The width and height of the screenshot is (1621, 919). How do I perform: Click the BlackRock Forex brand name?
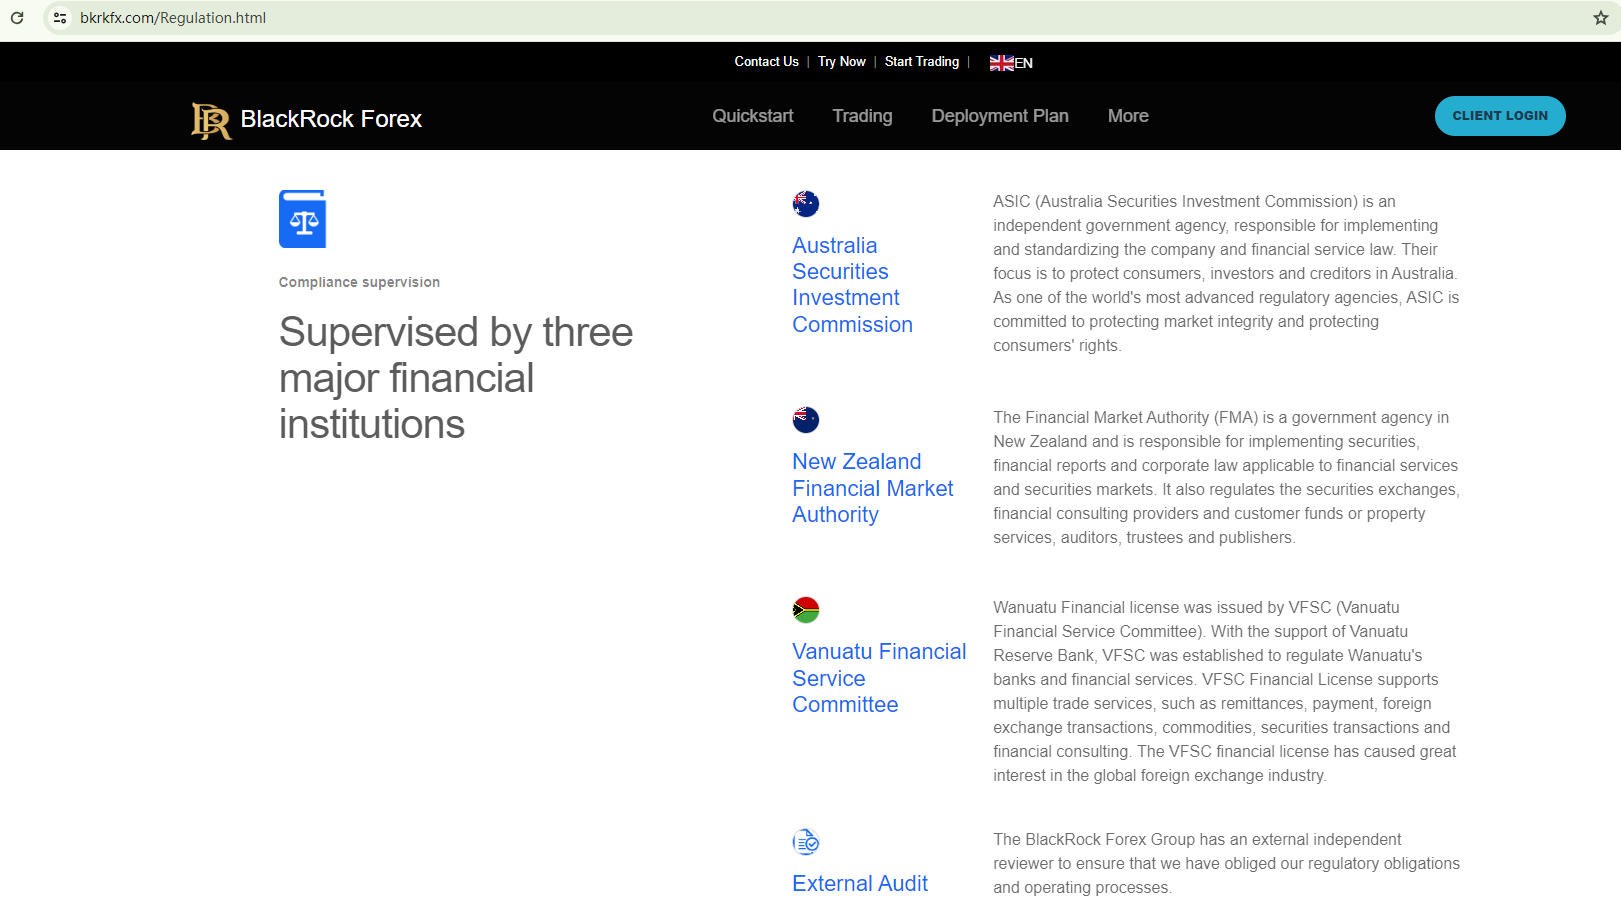pyautogui.click(x=331, y=119)
